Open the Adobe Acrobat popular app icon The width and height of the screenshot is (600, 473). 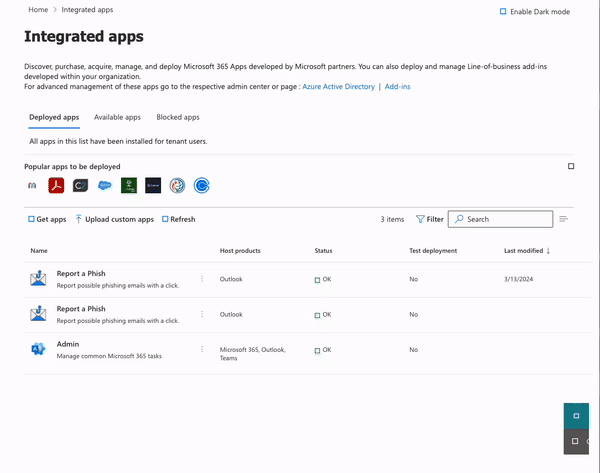(56, 186)
